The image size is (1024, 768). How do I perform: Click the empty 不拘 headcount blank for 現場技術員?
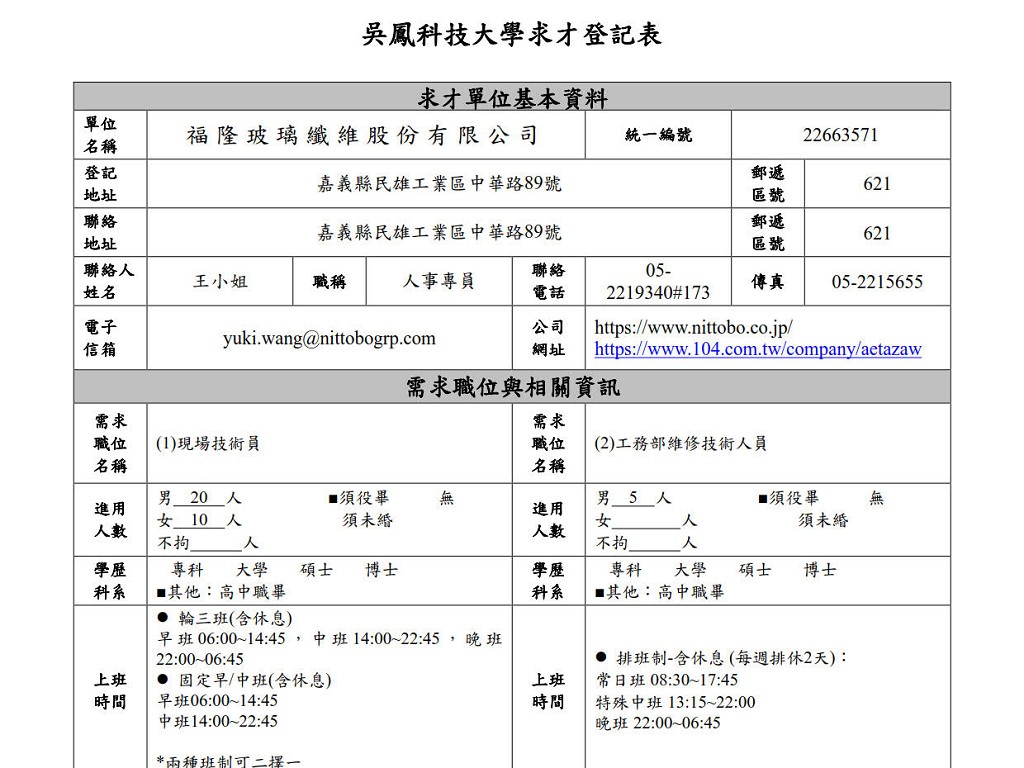tap(216, 543)
